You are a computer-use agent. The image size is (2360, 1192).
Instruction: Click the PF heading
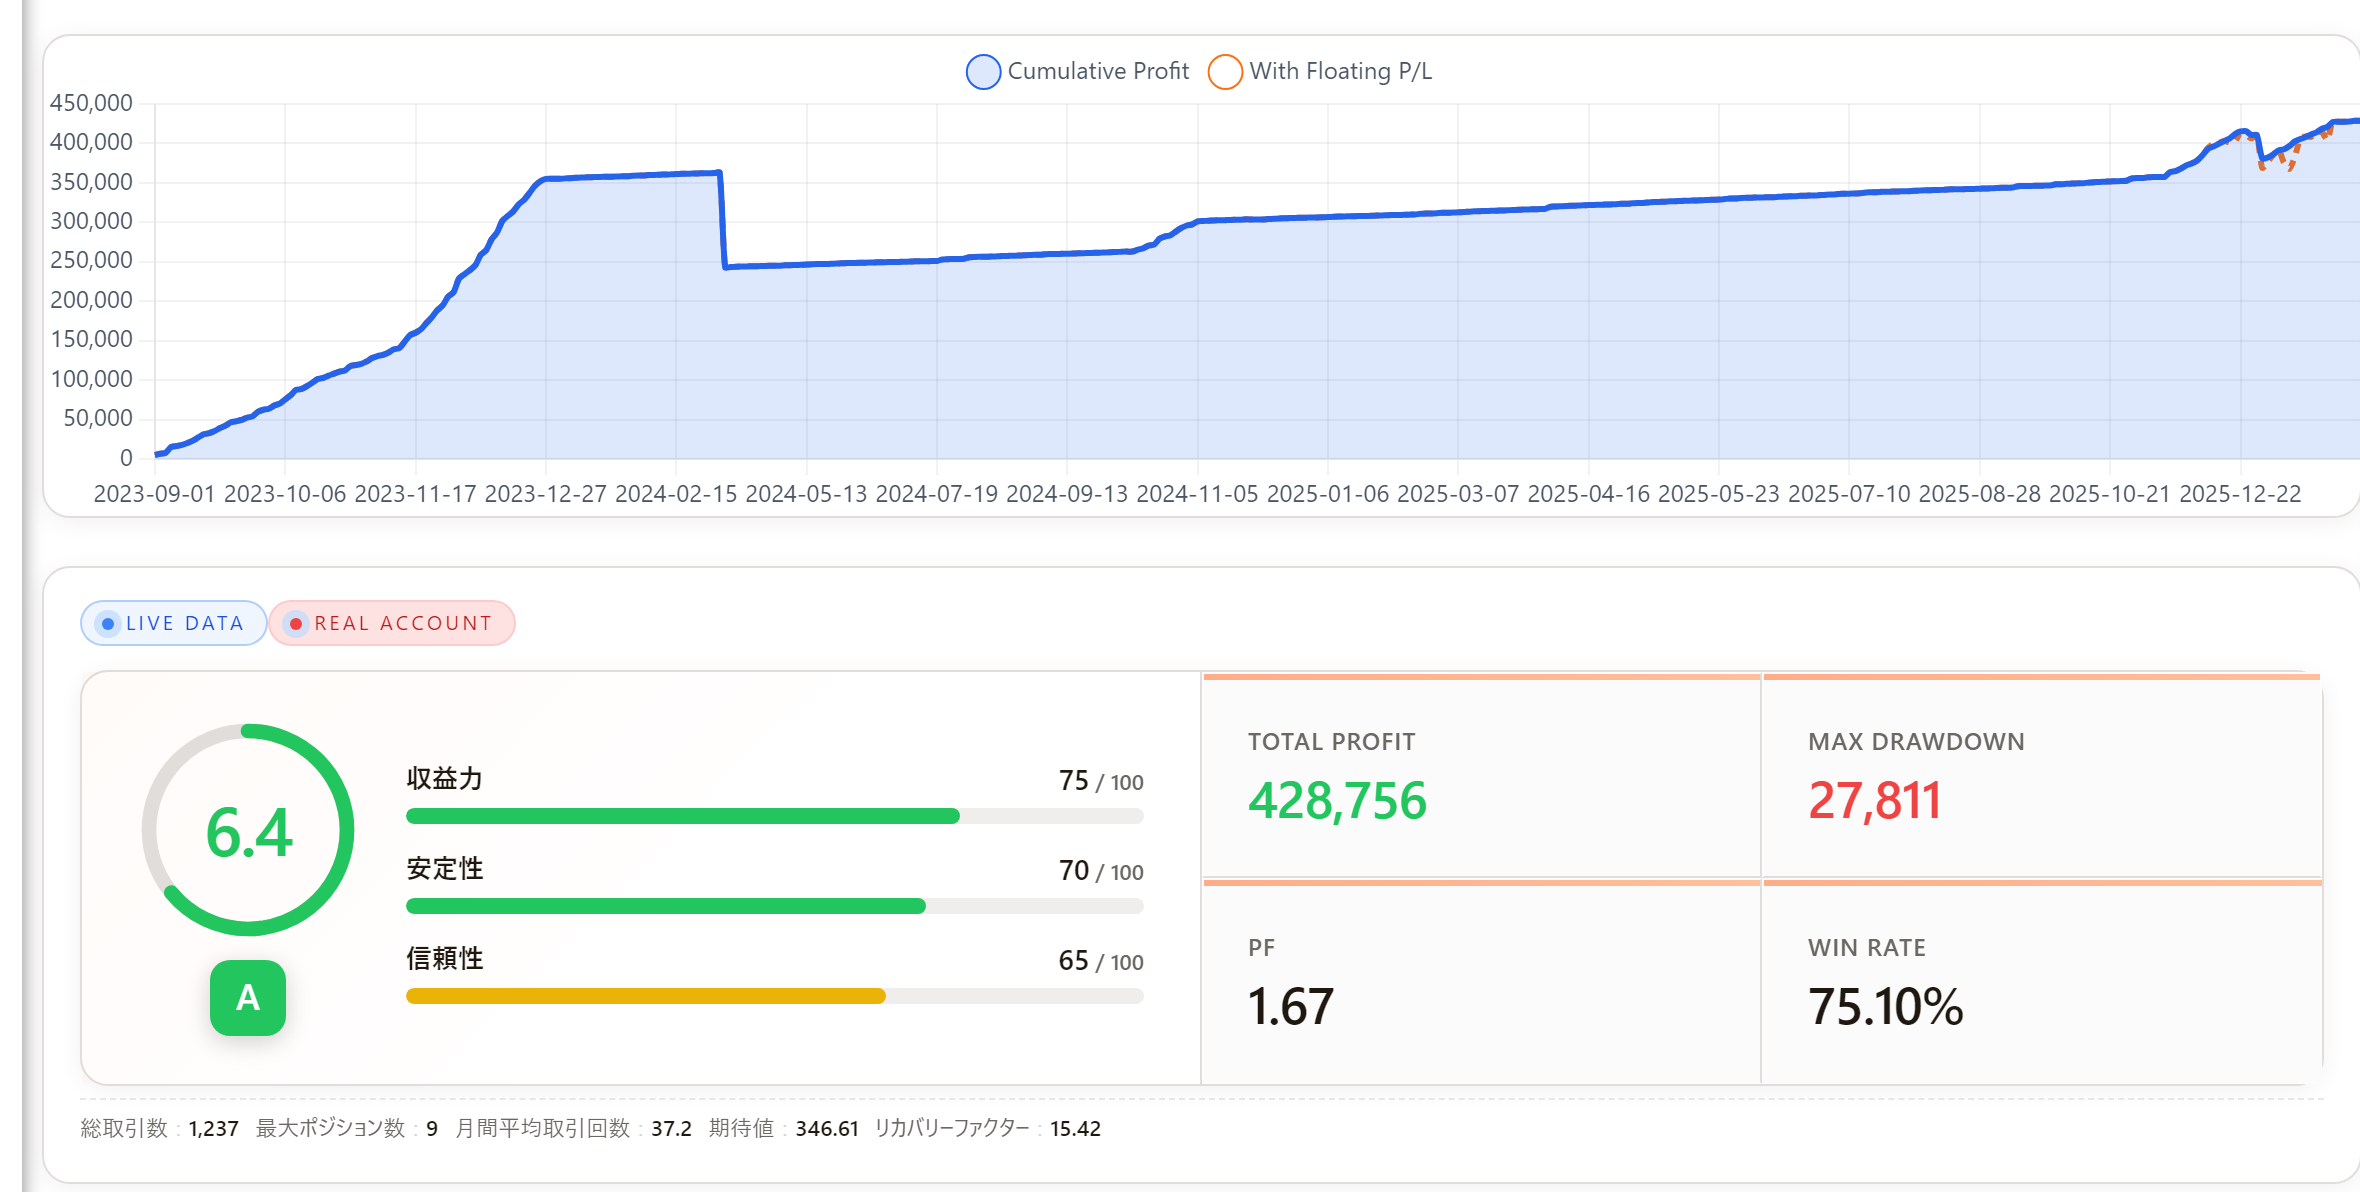coord(1261,948)
